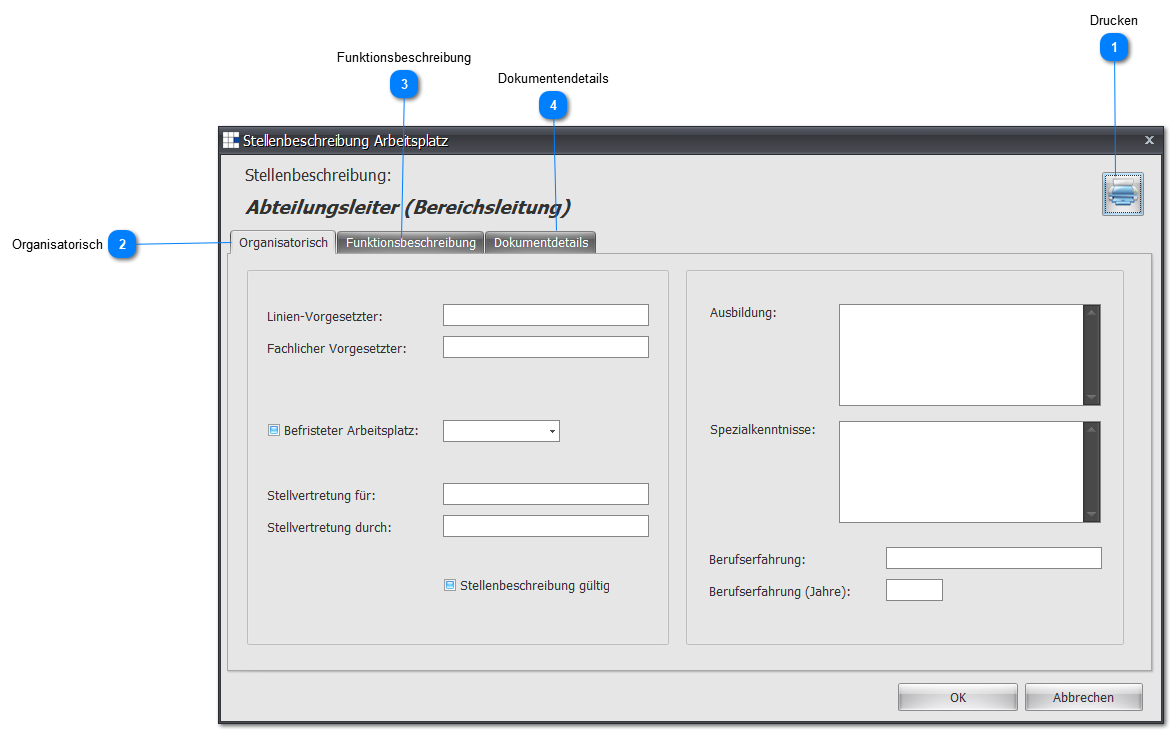Toggle the Befristeter Arbeitsplatz checkbox
Screen dimensions: 1173x733
point(274,430)
